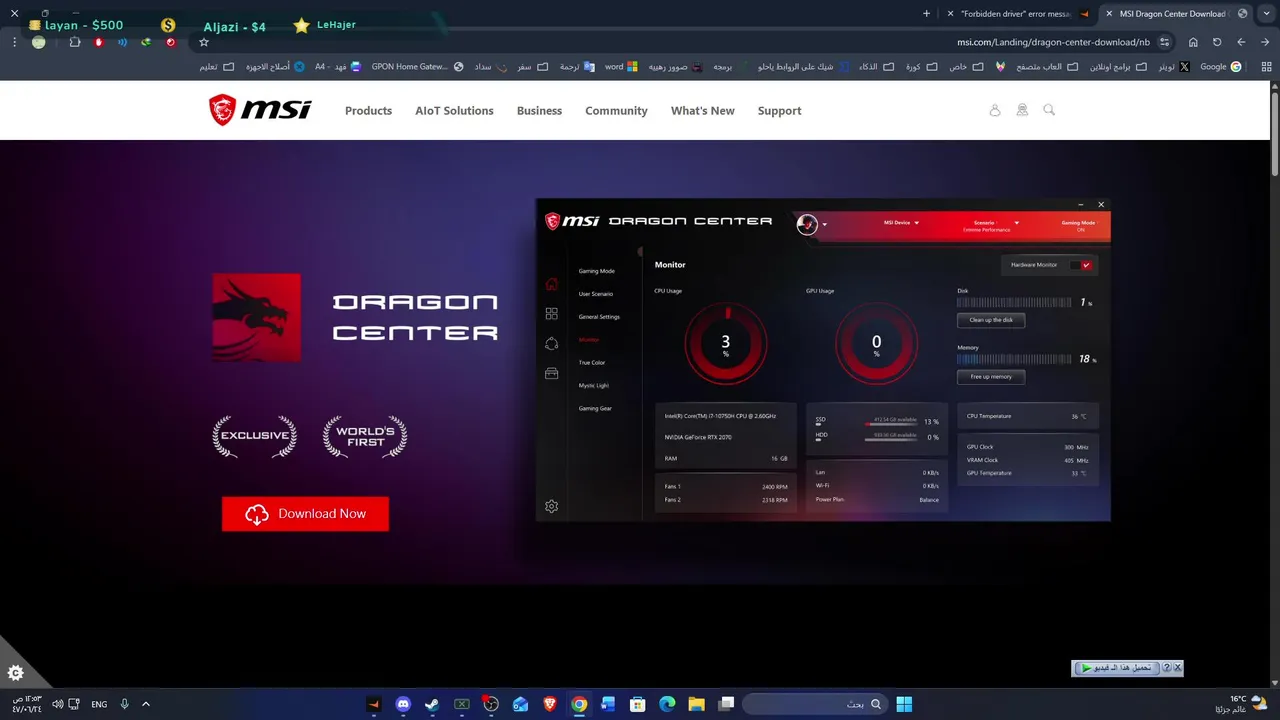Open the Support menu
This screenshot has height=720, width=1280.
pos(779,111)
